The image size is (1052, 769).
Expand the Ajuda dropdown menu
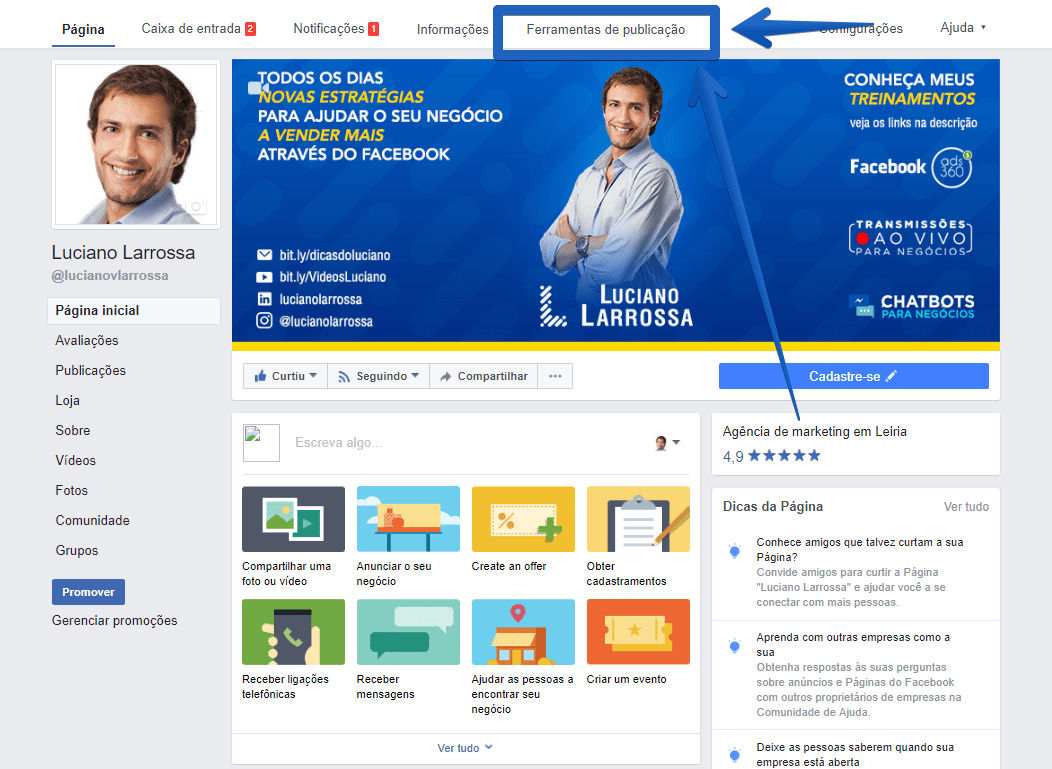[x=963, y=28]
